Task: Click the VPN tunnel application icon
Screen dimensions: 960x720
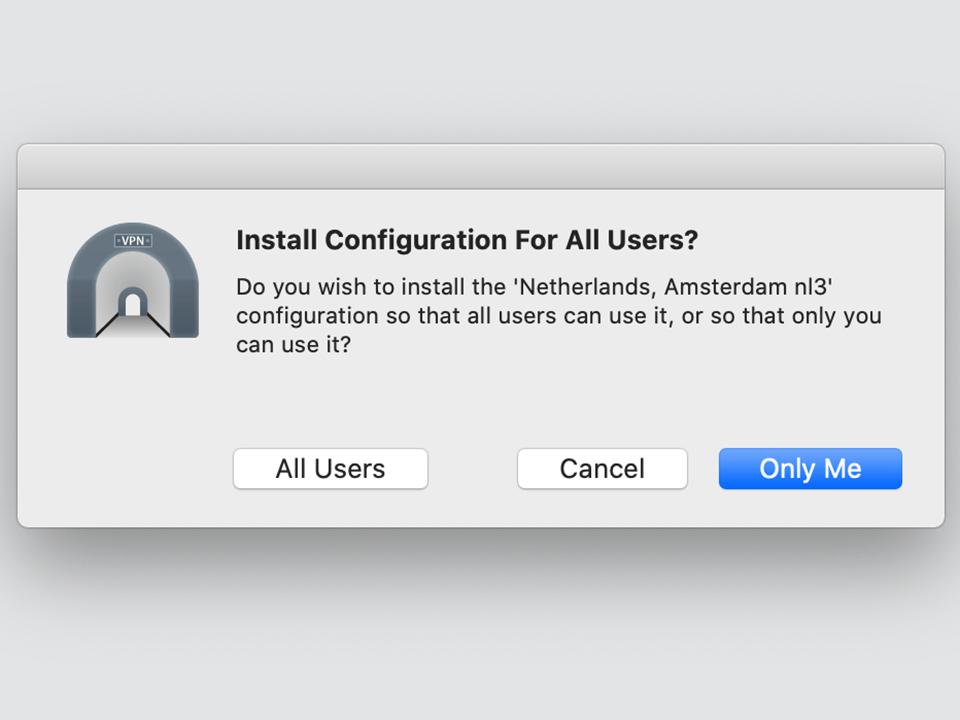Action: (132, 280)
